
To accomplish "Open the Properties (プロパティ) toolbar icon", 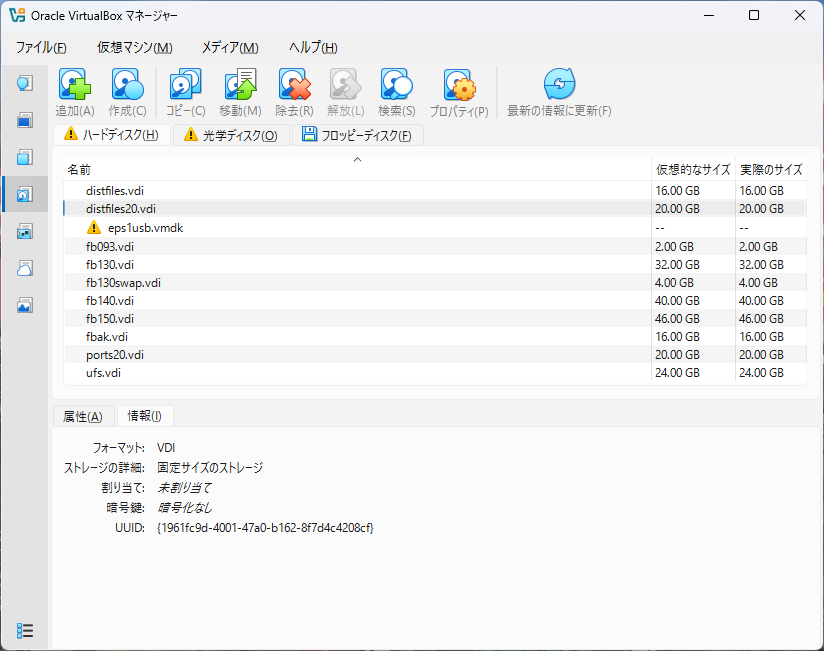I will click(459, 85).
